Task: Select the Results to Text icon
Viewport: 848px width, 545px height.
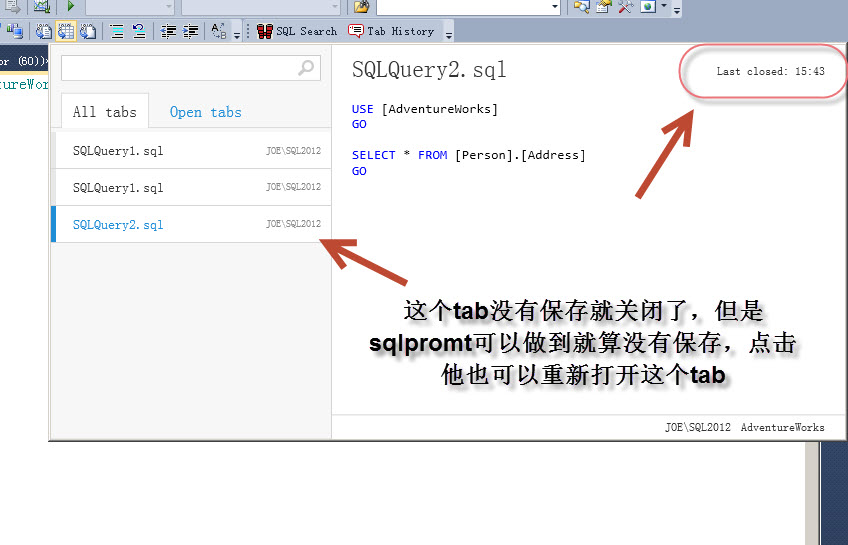Action: 43,31
